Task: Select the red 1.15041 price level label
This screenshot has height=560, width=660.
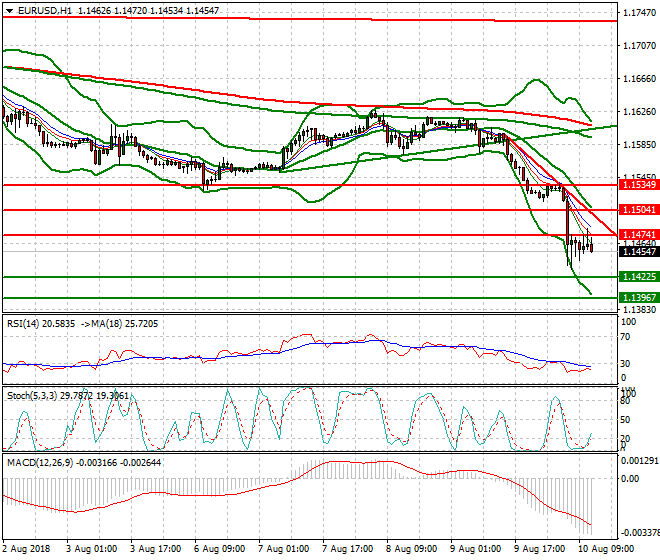Action: tap(639, 210)
